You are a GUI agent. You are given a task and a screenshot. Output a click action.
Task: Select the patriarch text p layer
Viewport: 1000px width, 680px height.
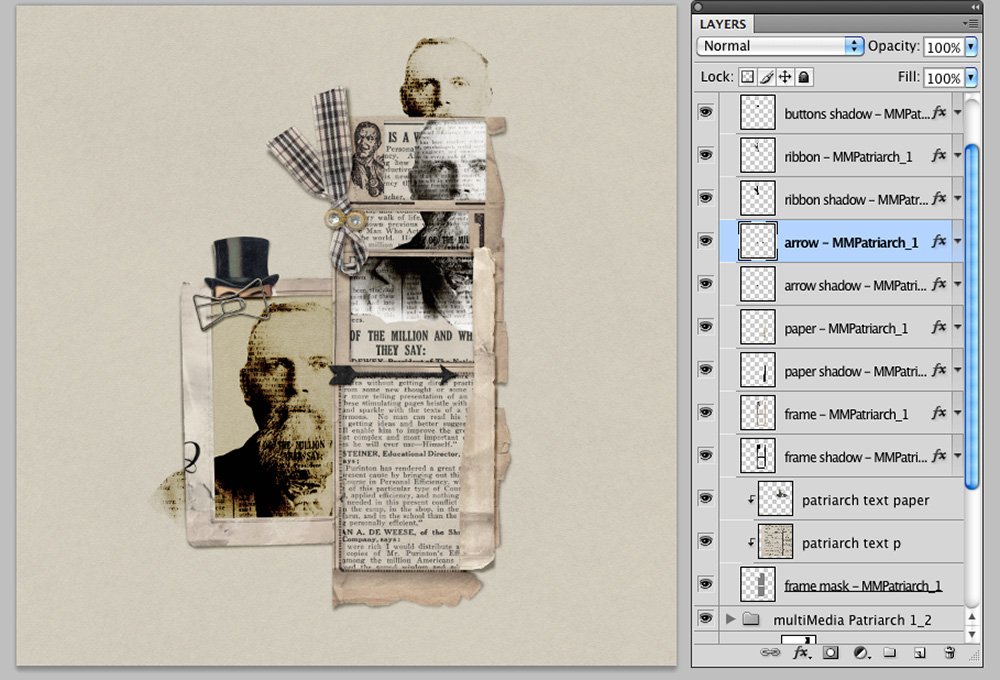(851, 543)
